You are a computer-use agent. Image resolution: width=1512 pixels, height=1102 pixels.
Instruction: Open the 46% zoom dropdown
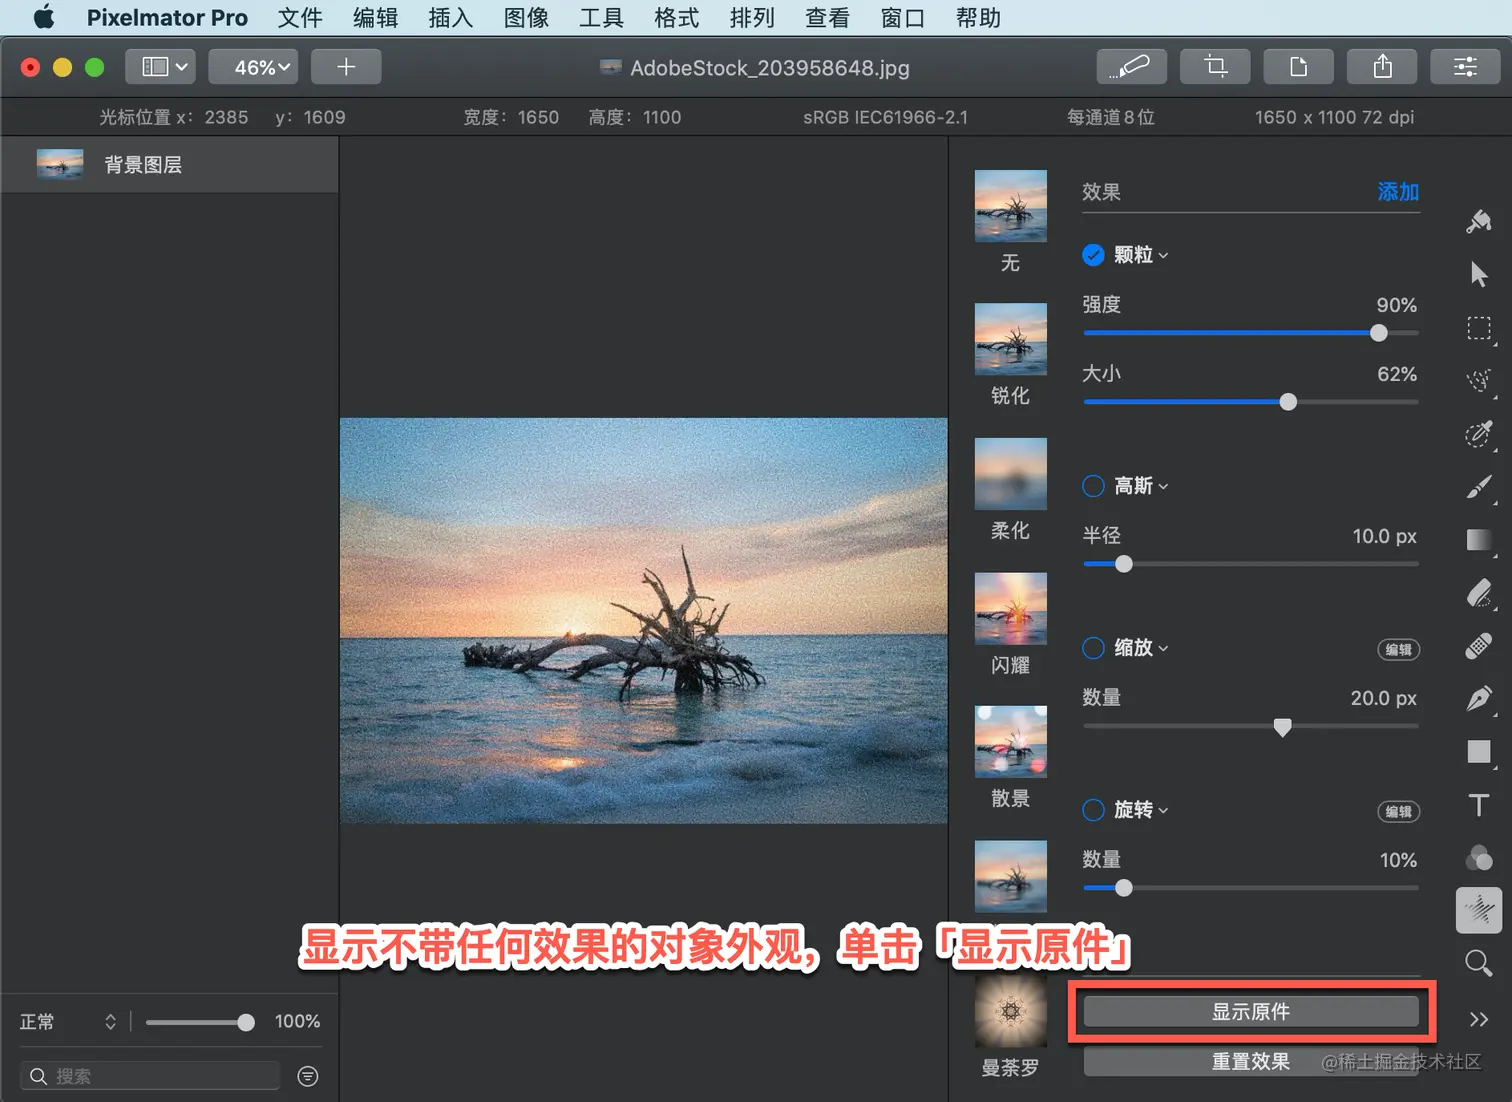pyautogui.click(x=253, y=67)
